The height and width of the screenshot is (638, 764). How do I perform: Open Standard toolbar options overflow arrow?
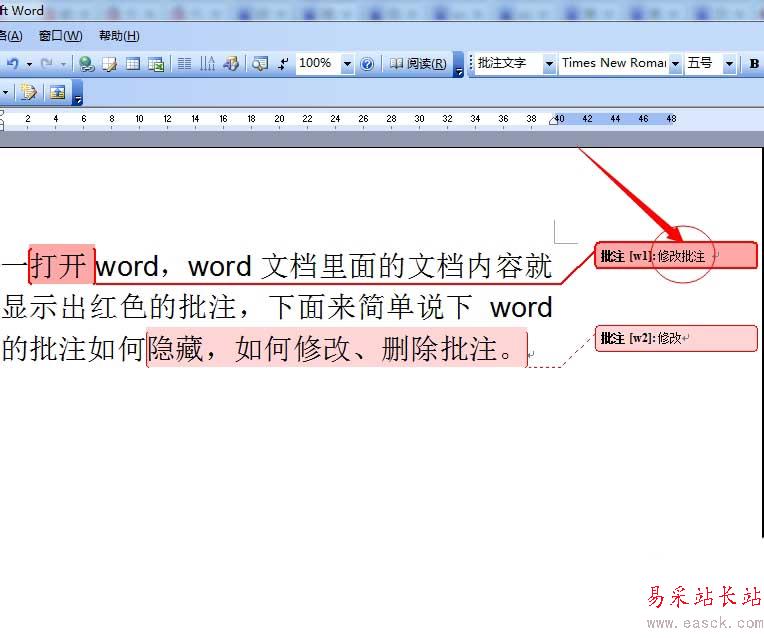458,65
